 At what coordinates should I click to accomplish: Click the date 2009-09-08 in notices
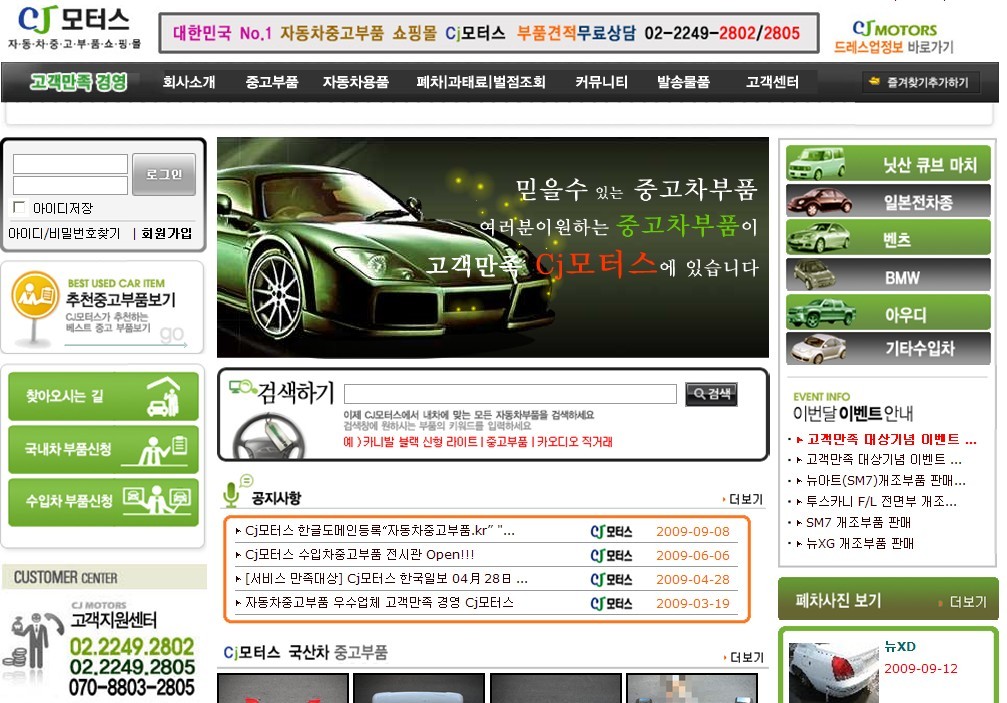coord(693,532)
